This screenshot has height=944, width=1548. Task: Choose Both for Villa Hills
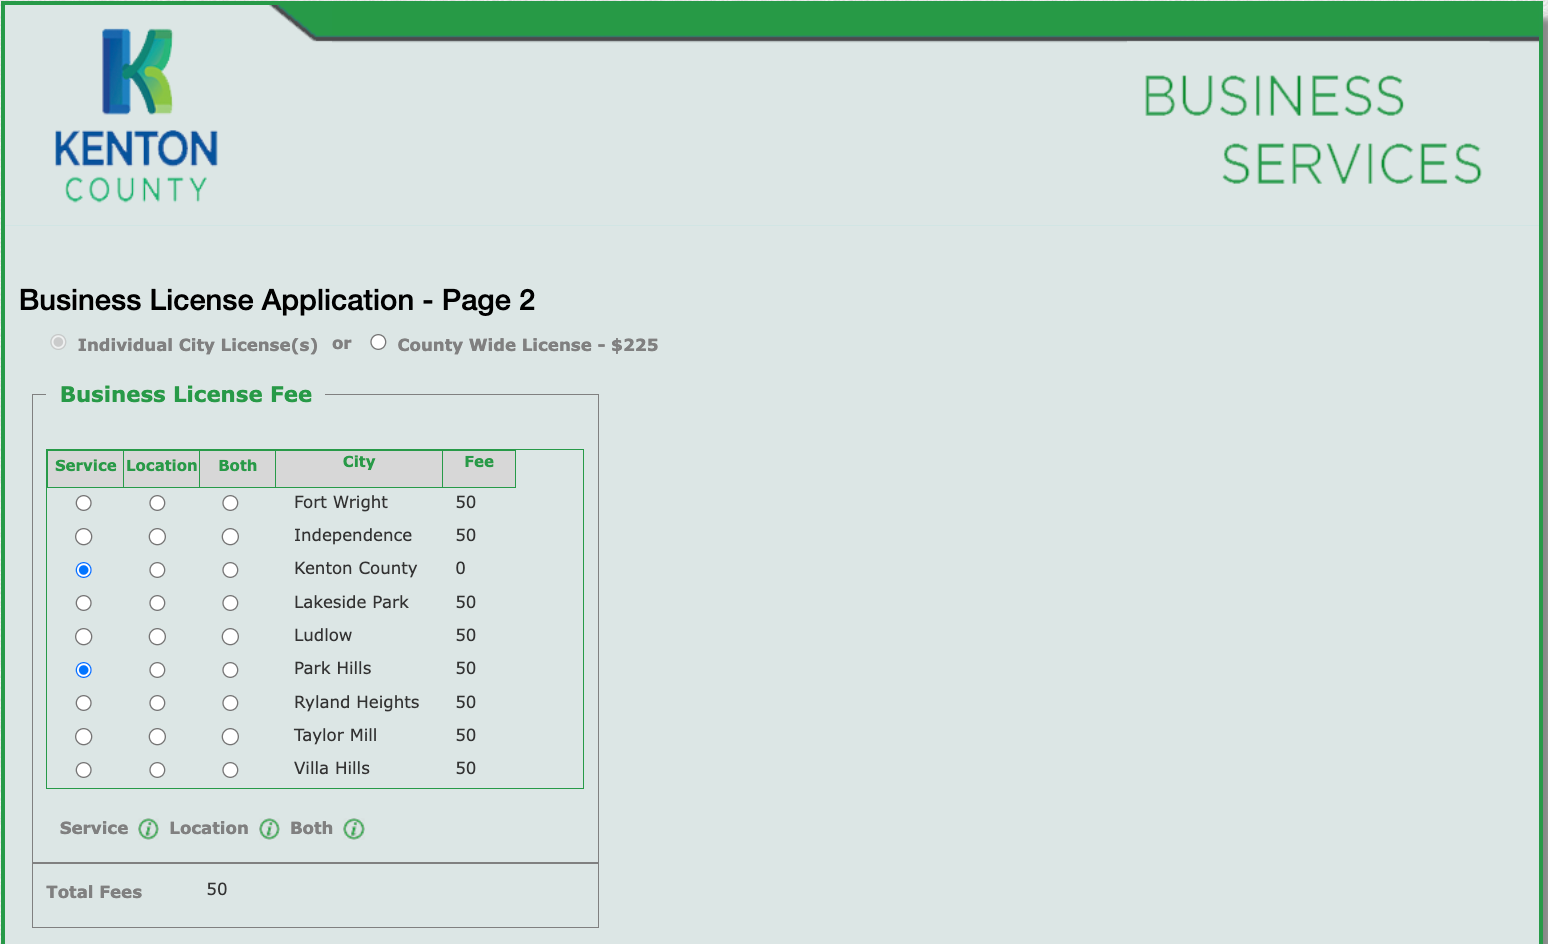click(230, 770)
